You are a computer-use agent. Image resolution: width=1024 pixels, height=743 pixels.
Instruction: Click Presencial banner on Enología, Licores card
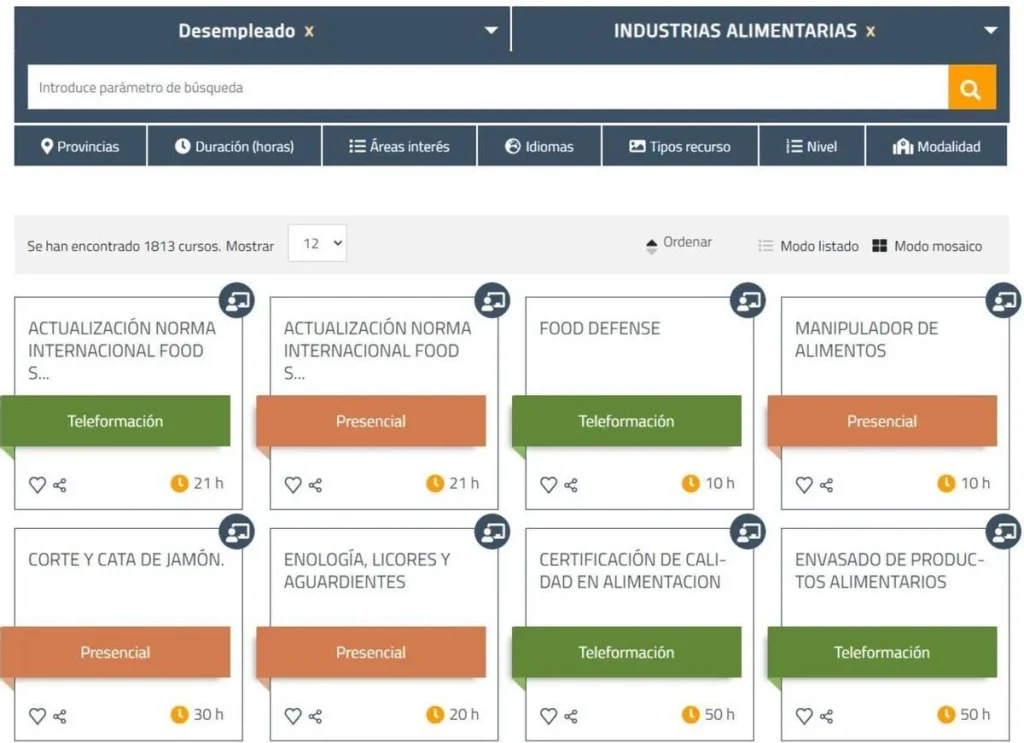point(371,652)
